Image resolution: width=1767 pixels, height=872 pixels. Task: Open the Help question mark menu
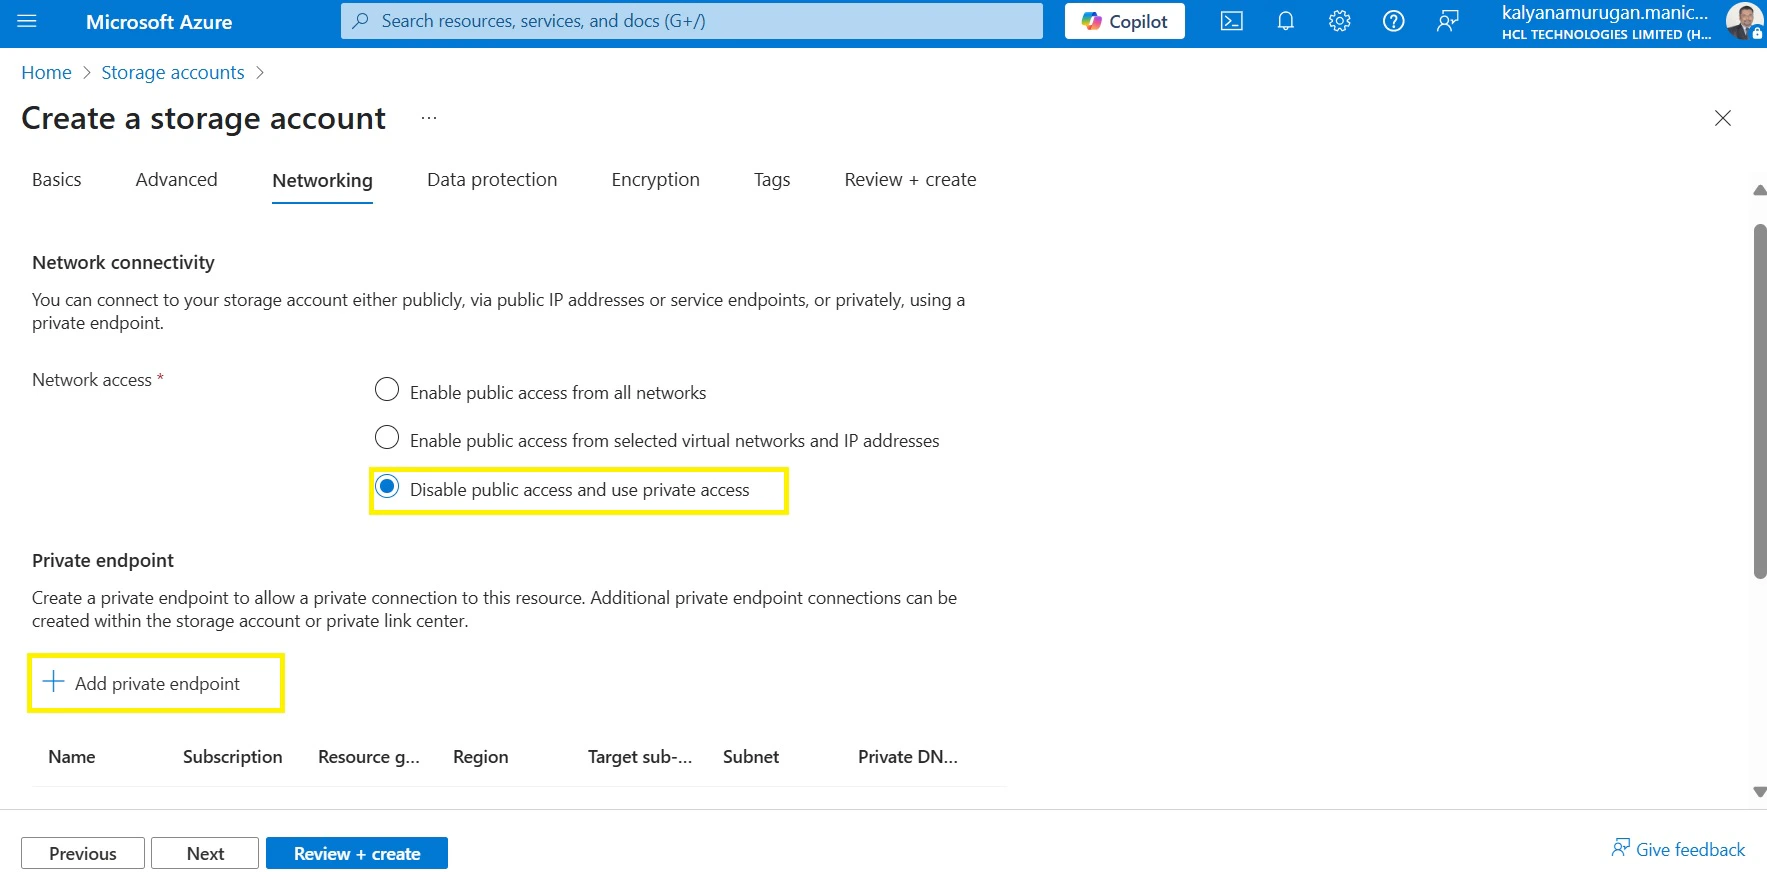[x=1394, y=21]
